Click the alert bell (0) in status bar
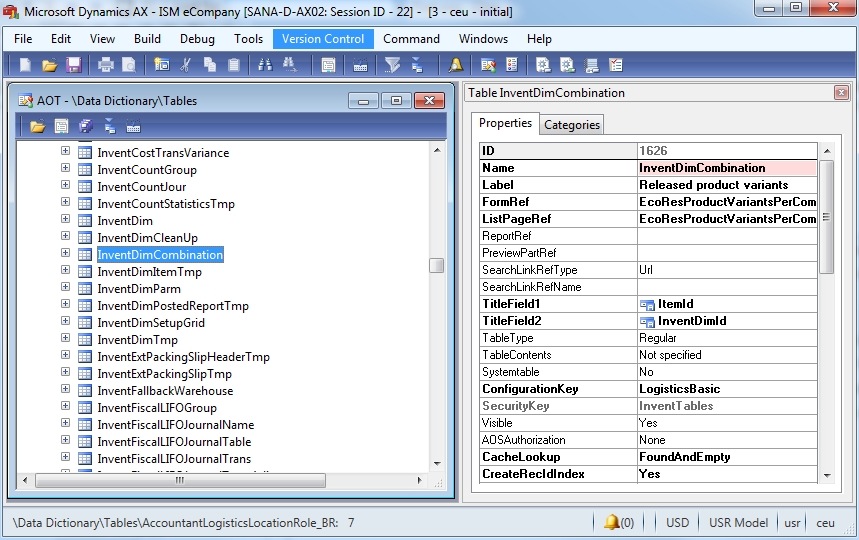The height and width of the screenshot is (540, 859). [619, 522]
